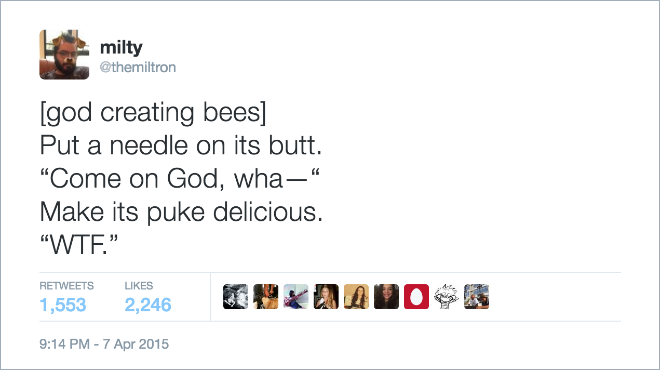Click the LIKES label
The image size is (660, 370).
coord(138,285)
